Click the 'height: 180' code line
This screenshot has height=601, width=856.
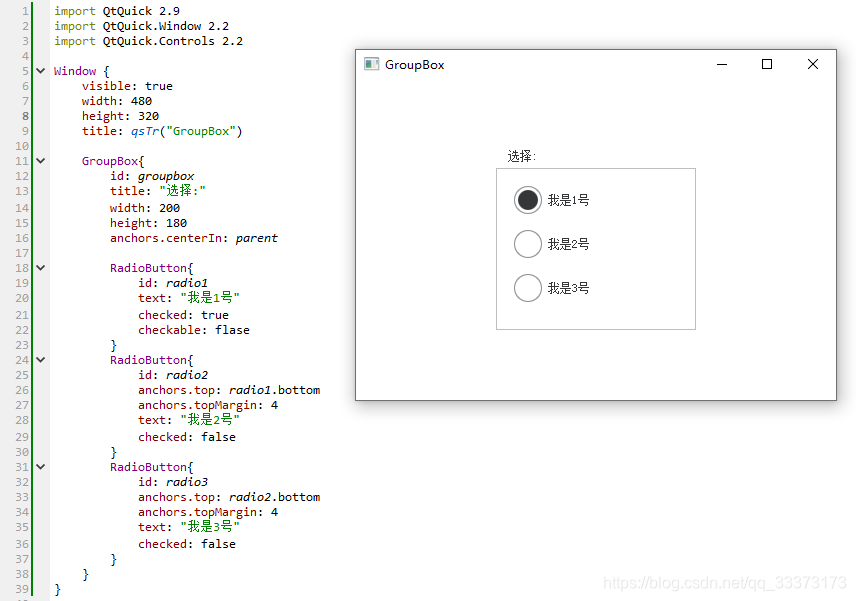pos(148,223)
